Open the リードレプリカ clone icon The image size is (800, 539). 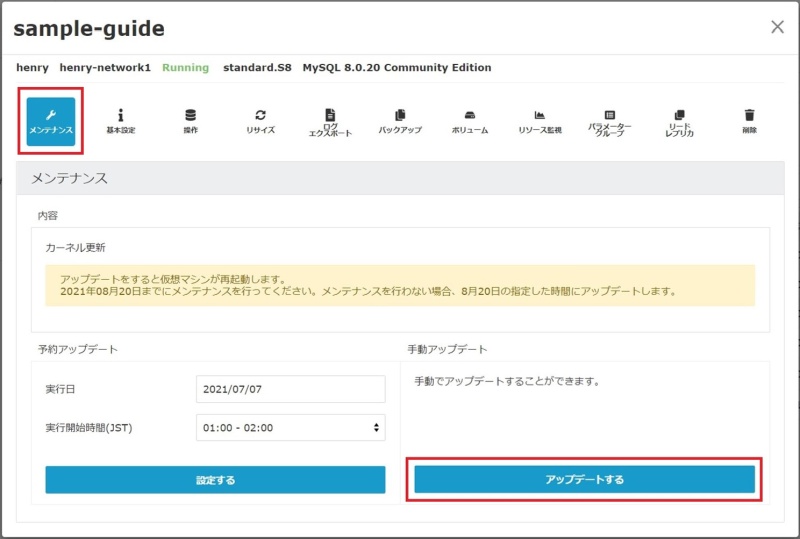680,122
